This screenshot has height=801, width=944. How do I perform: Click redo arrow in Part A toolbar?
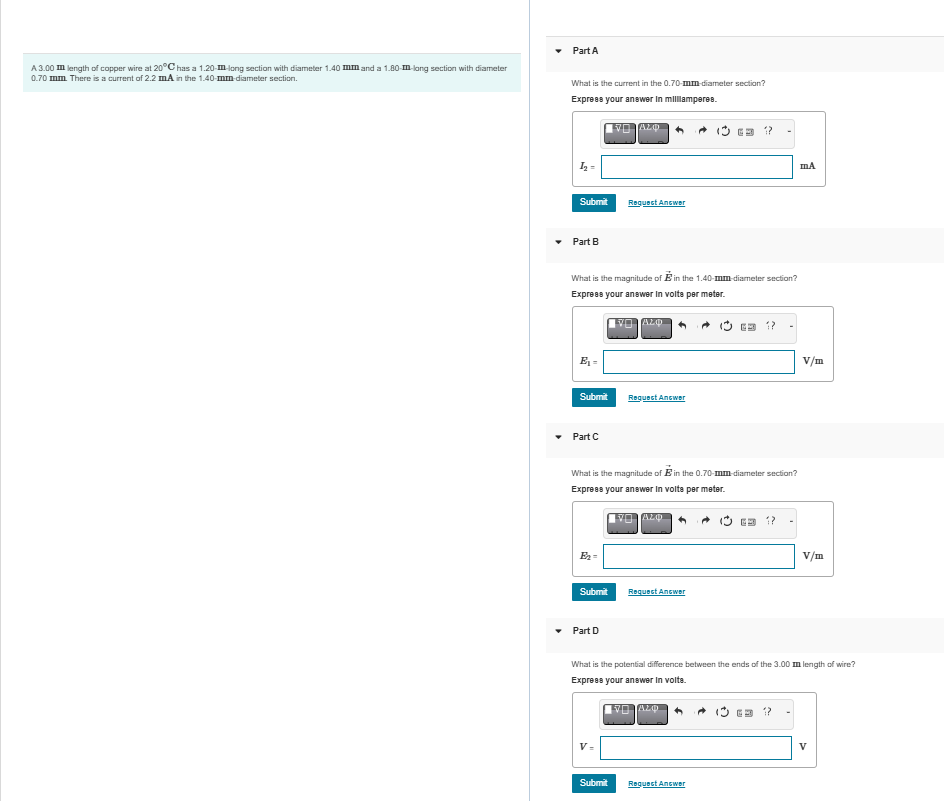coord(702,130)
